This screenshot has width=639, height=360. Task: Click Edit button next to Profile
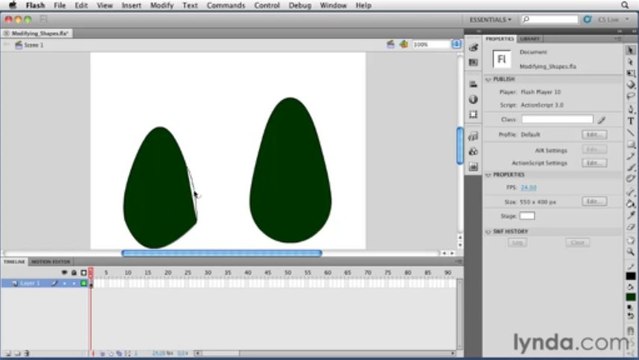point(594,135)
